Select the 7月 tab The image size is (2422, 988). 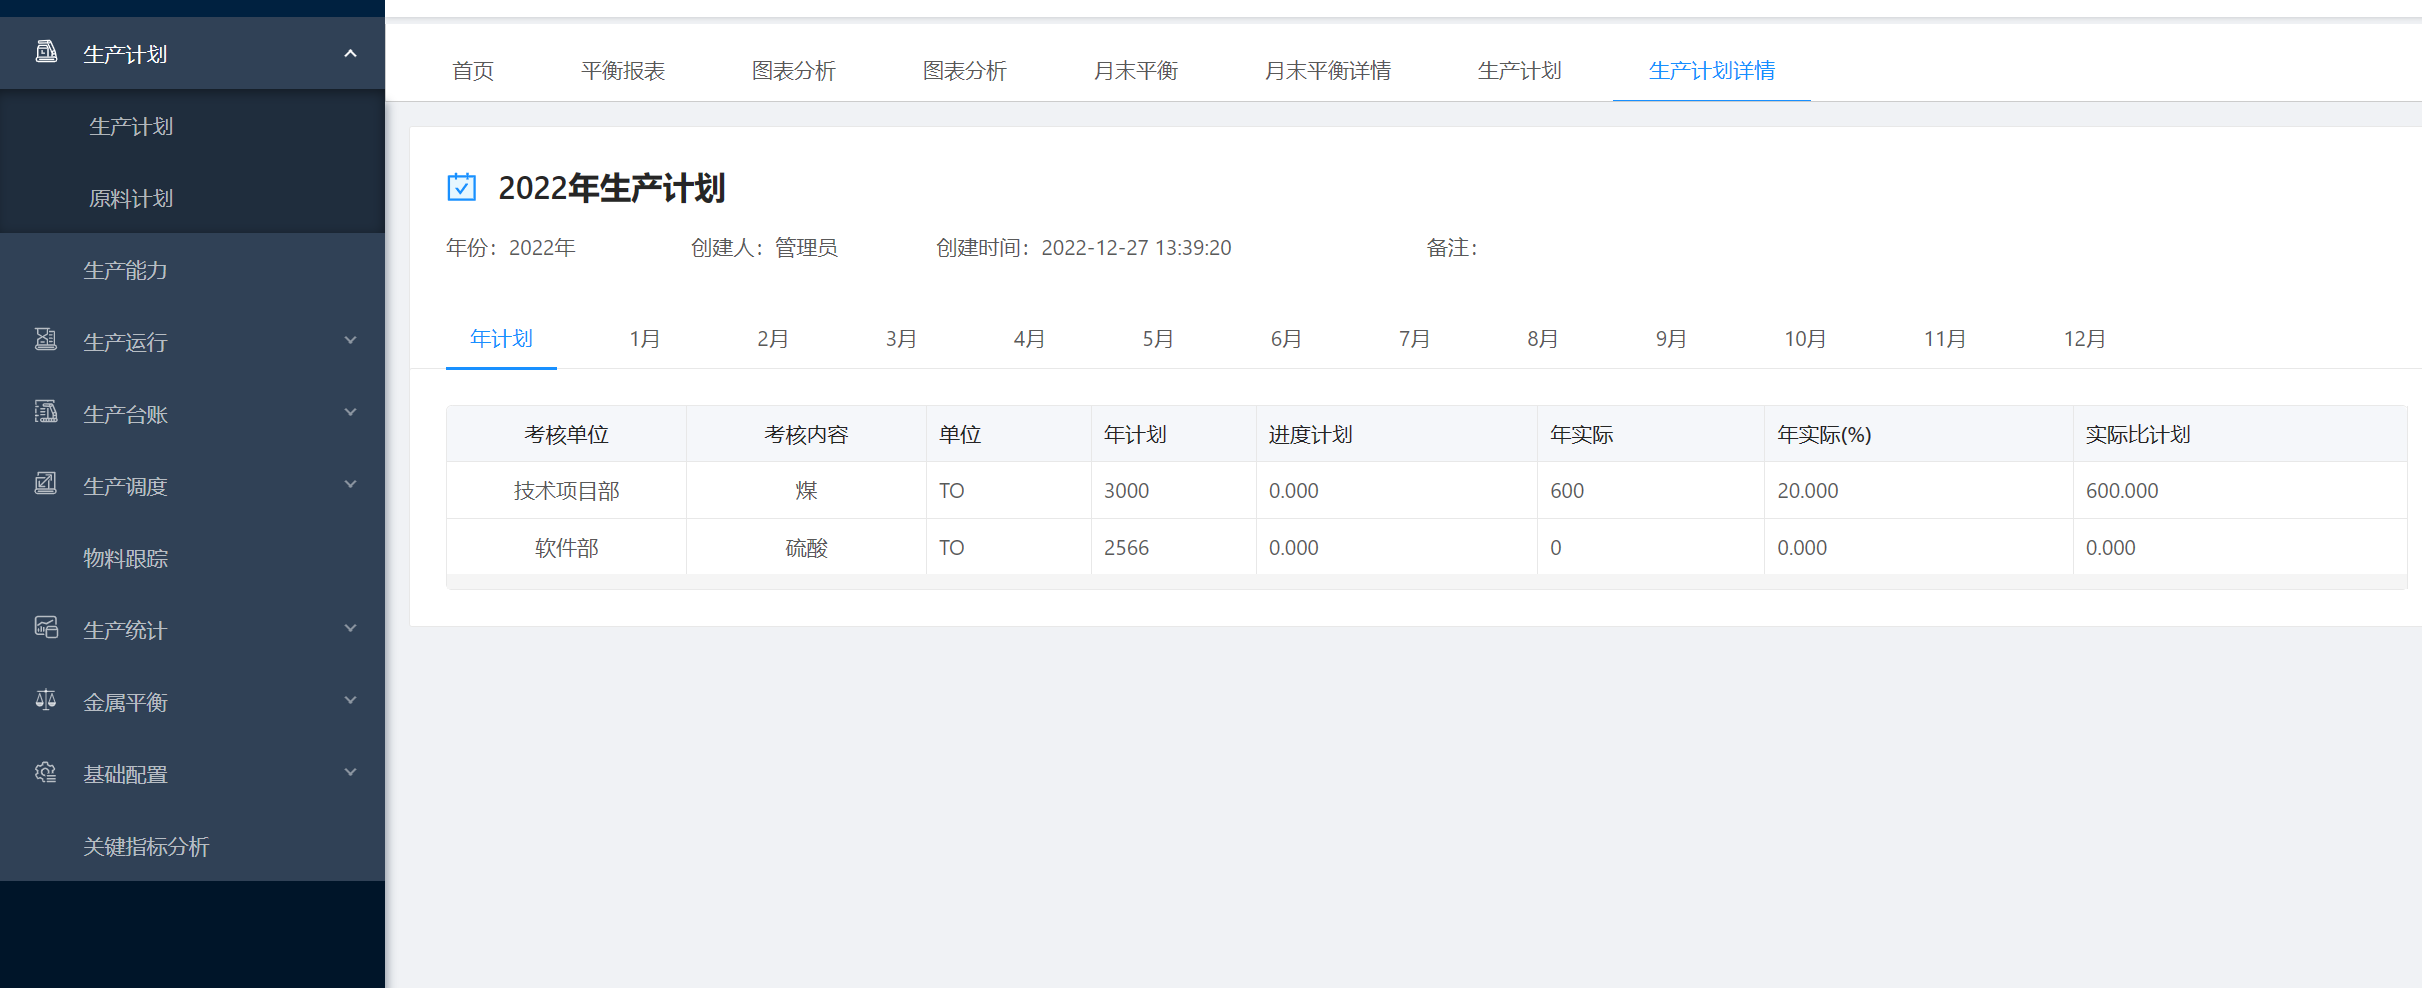click(1414, 339)
